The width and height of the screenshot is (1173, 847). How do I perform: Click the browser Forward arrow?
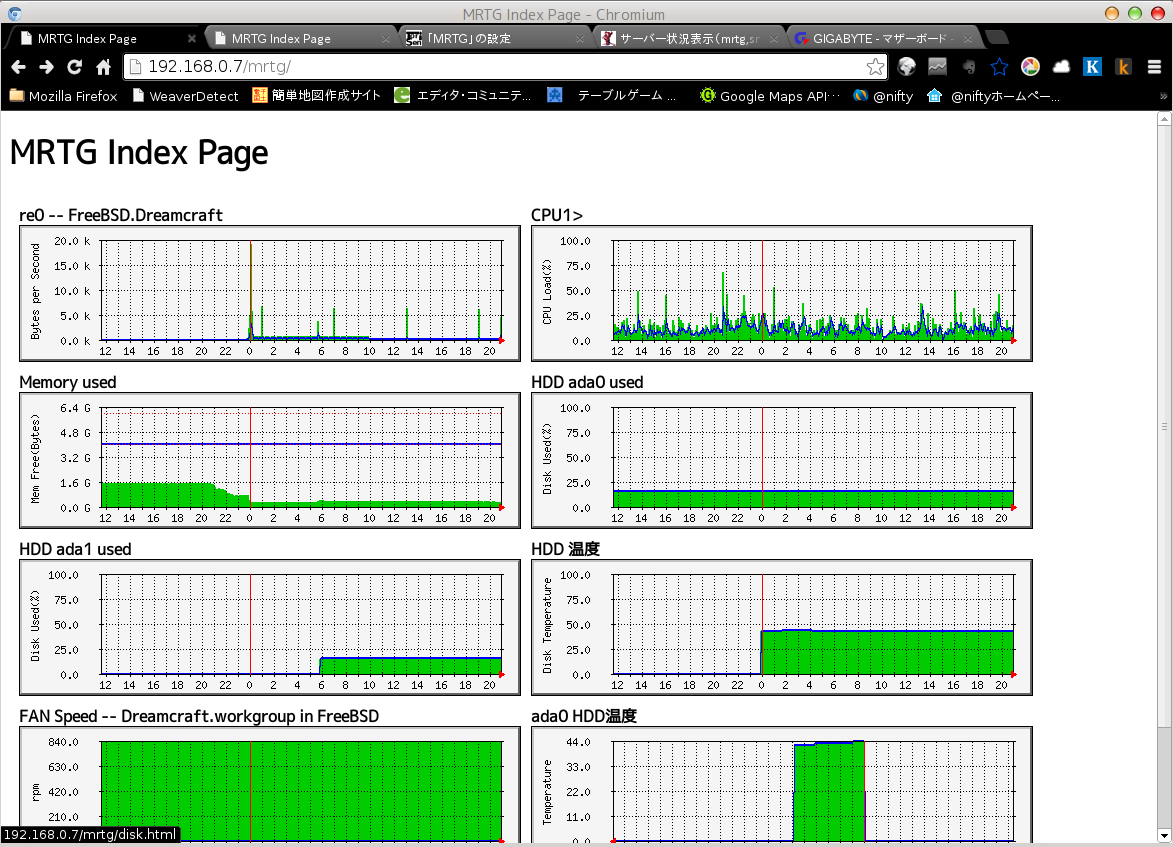[46, 67]
